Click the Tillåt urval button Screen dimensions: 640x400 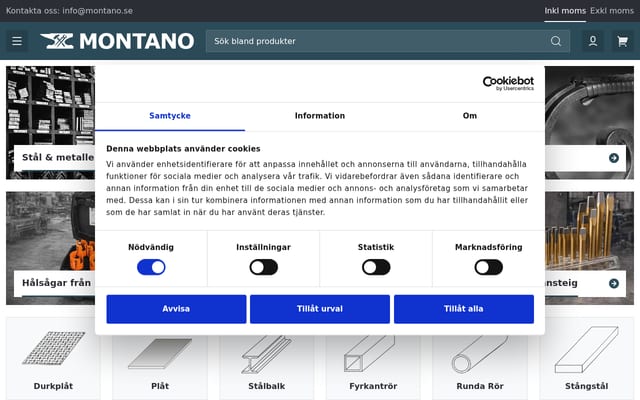[x=320, y=309]
